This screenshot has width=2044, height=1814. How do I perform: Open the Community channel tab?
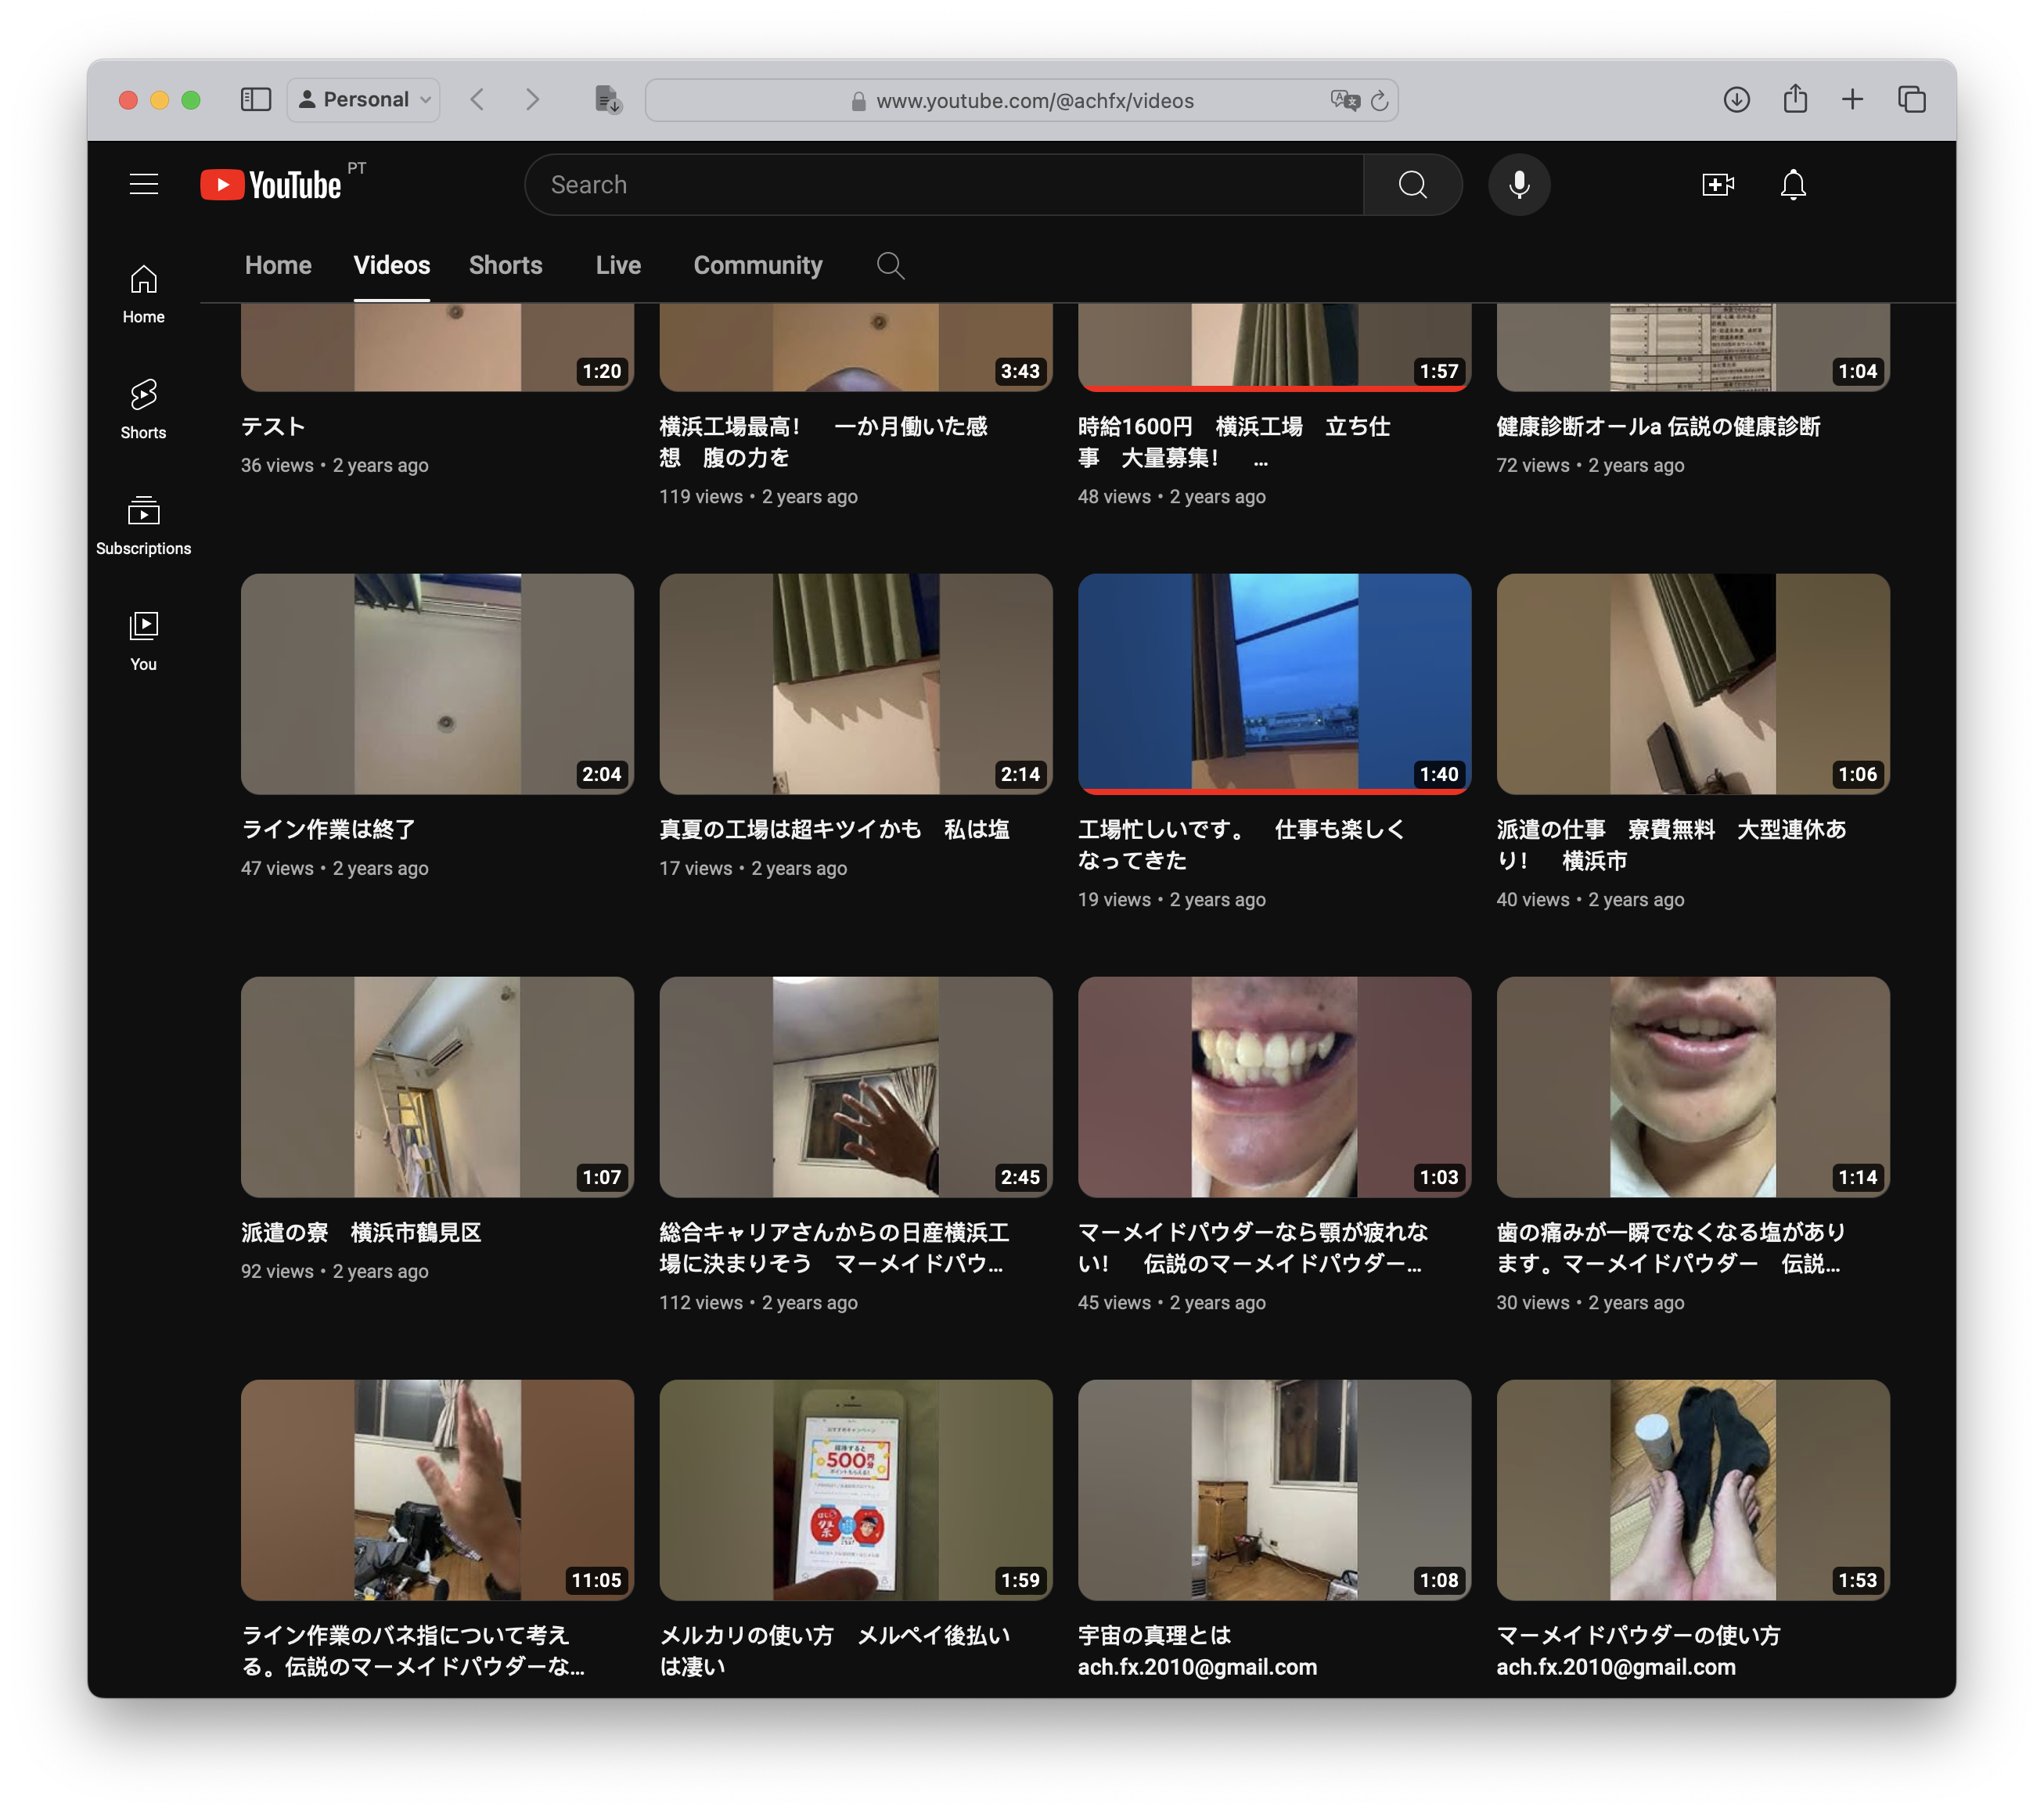click(x=757, y=265)
